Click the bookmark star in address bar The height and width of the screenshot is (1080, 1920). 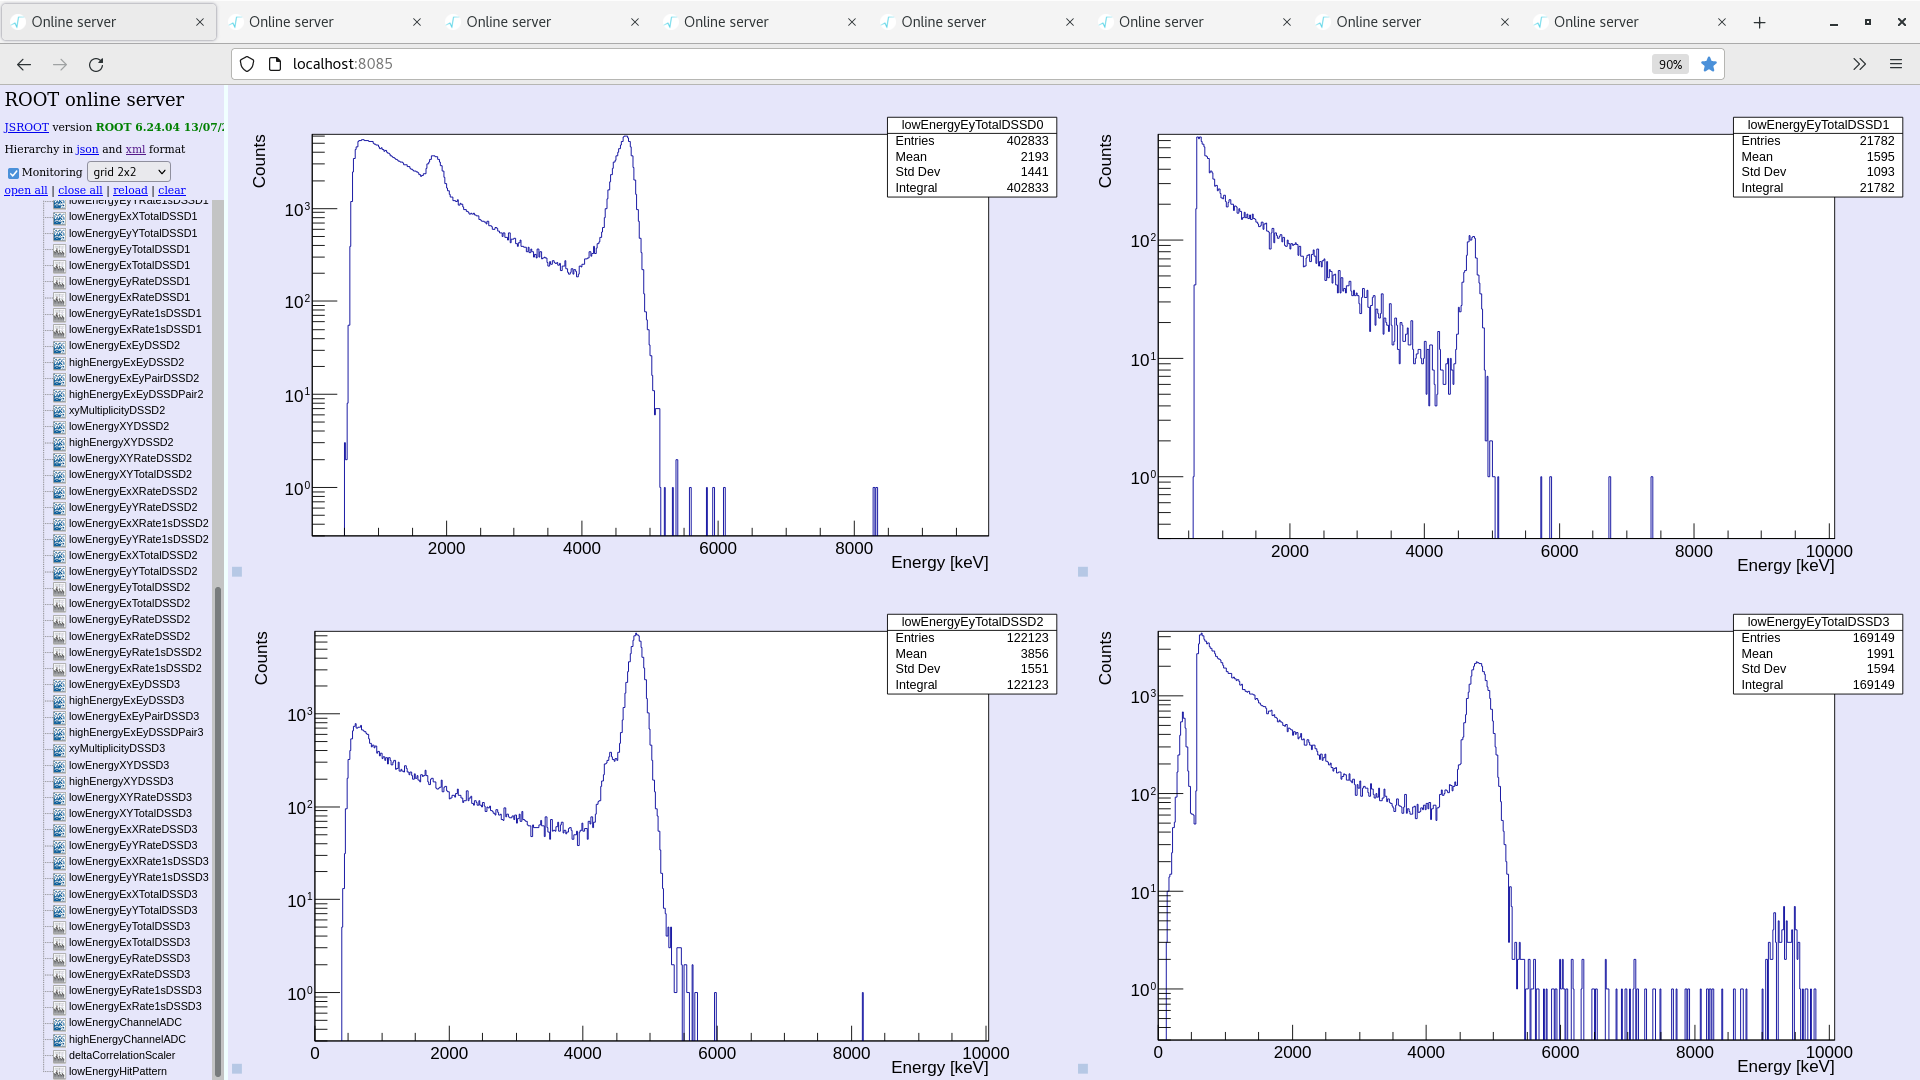1709,64
